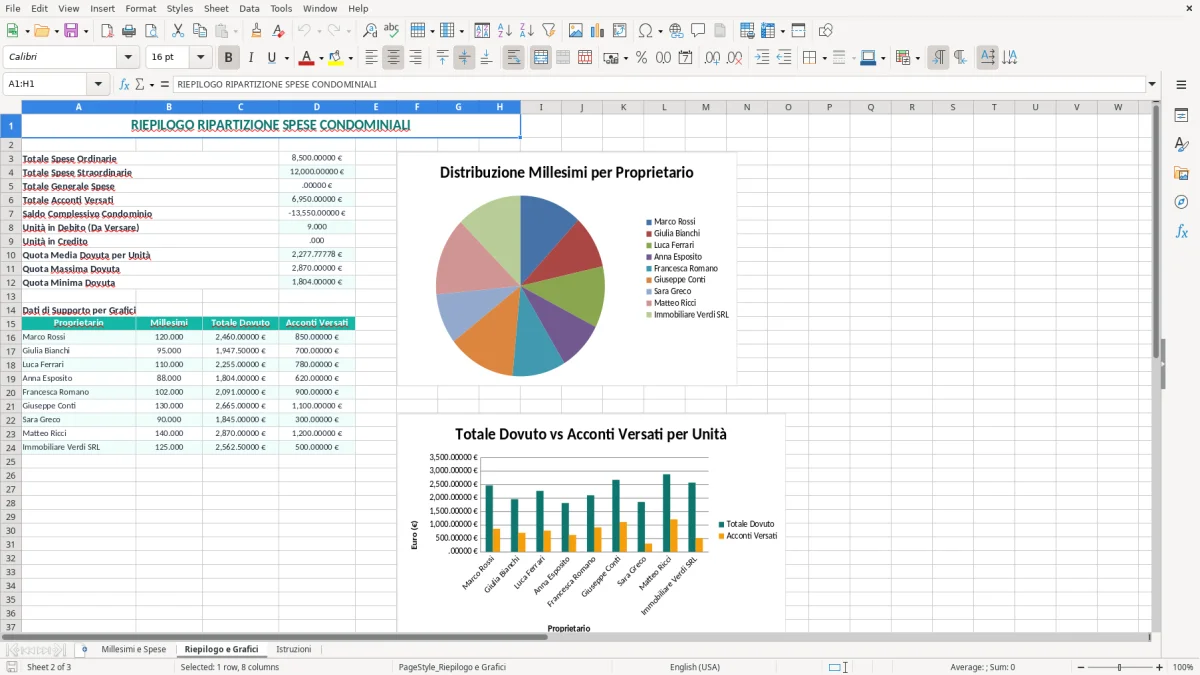1200x675 pixels.
Task: Open Find & Replace
Action: 370,31
